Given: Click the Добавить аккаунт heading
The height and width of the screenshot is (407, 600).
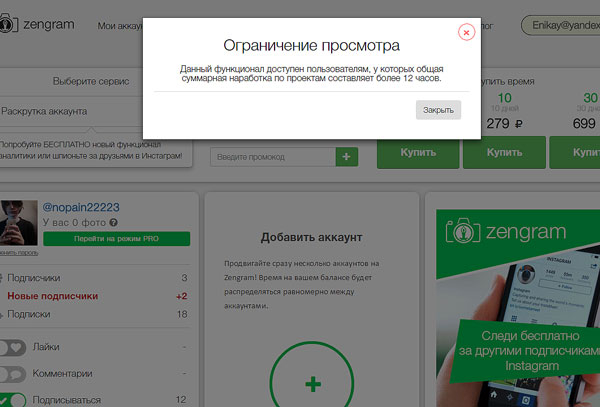Looking at the screenshot, I should click(x=311, y=238).
